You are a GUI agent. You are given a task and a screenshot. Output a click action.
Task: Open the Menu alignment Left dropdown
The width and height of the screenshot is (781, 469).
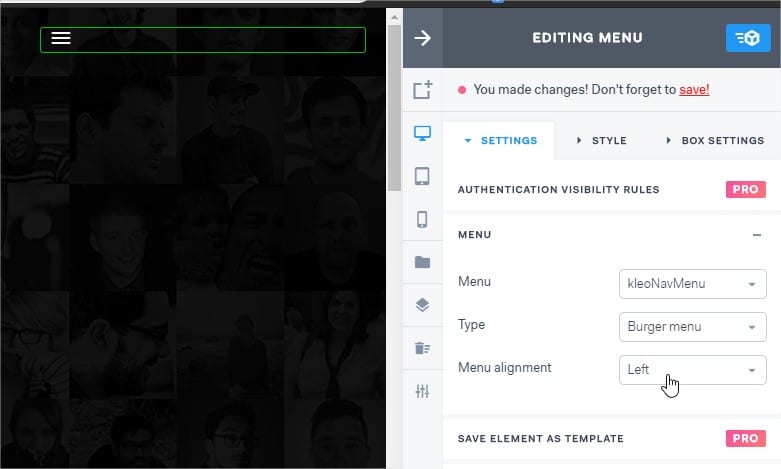click(692, 370)
